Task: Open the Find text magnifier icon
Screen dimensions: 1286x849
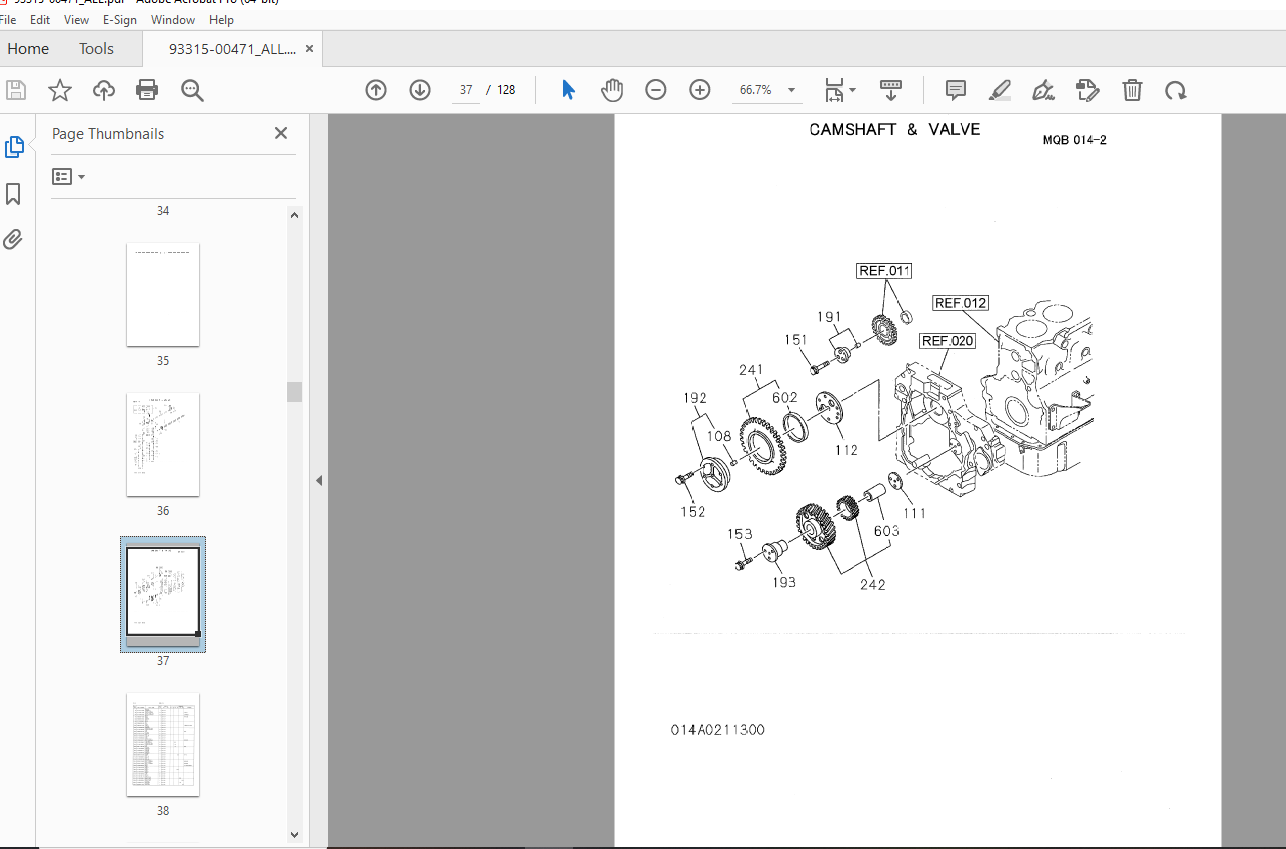Action: click(x=192, y=90)
